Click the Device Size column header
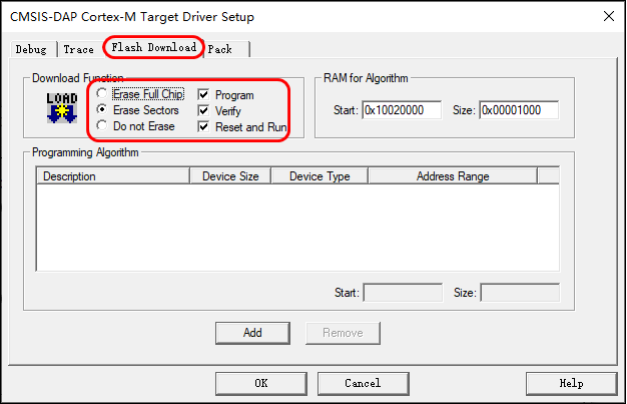 click(x=230, y=176)
